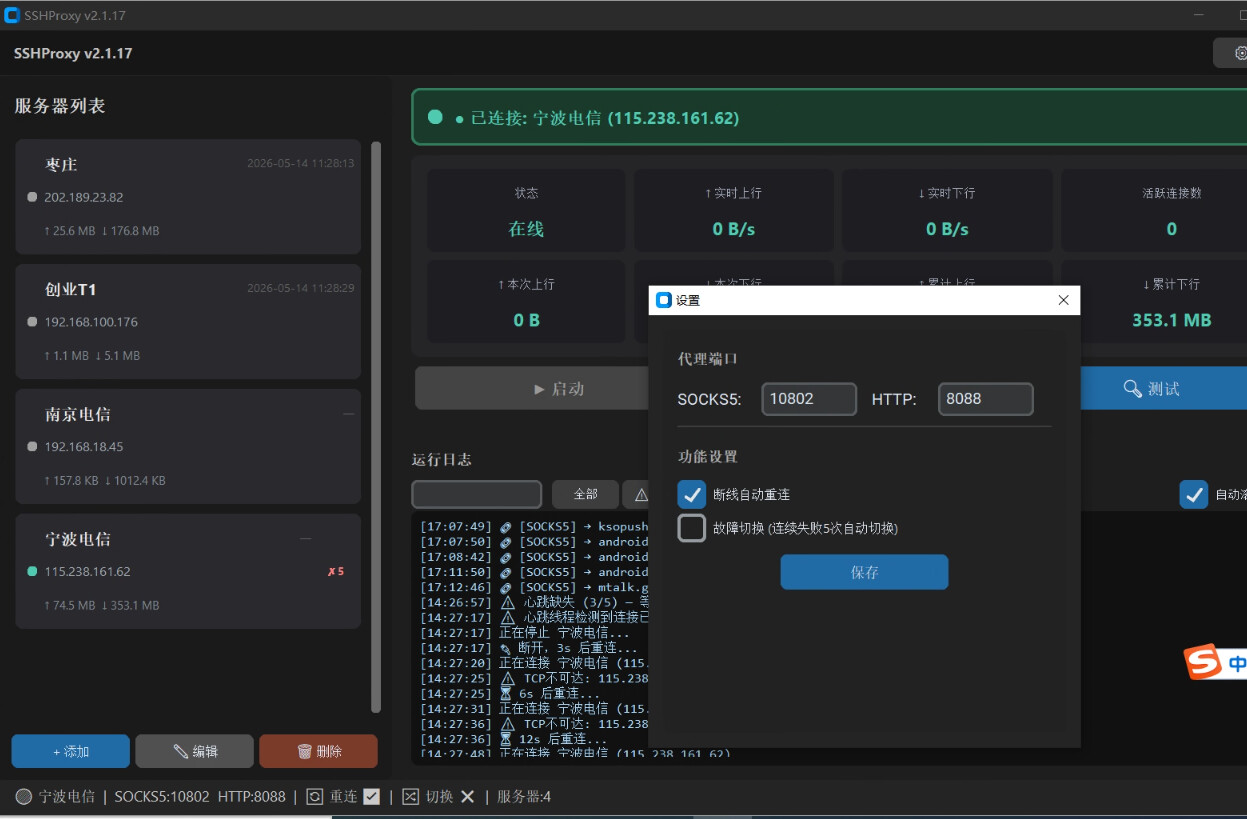Viewport: 1247px width, 819px height.
Task: Click plug icon on 断开, 3s 后重连 line
Action: [506, 648]
